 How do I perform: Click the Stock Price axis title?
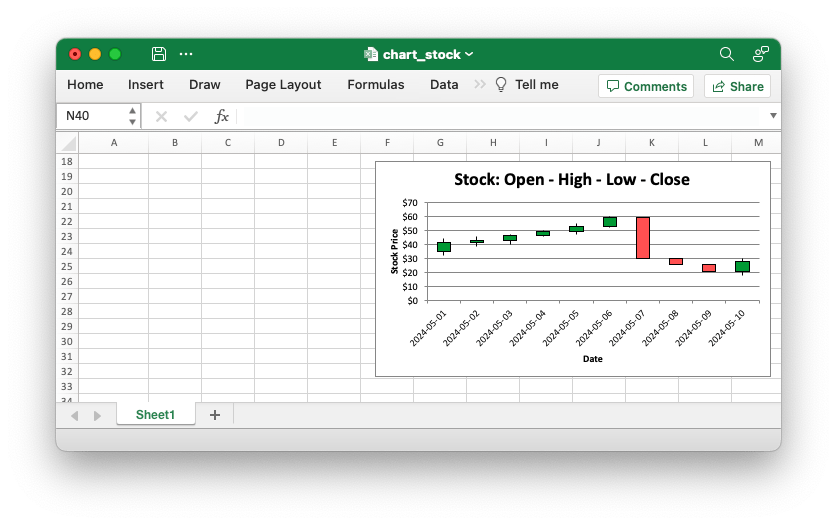click(394, 251)
